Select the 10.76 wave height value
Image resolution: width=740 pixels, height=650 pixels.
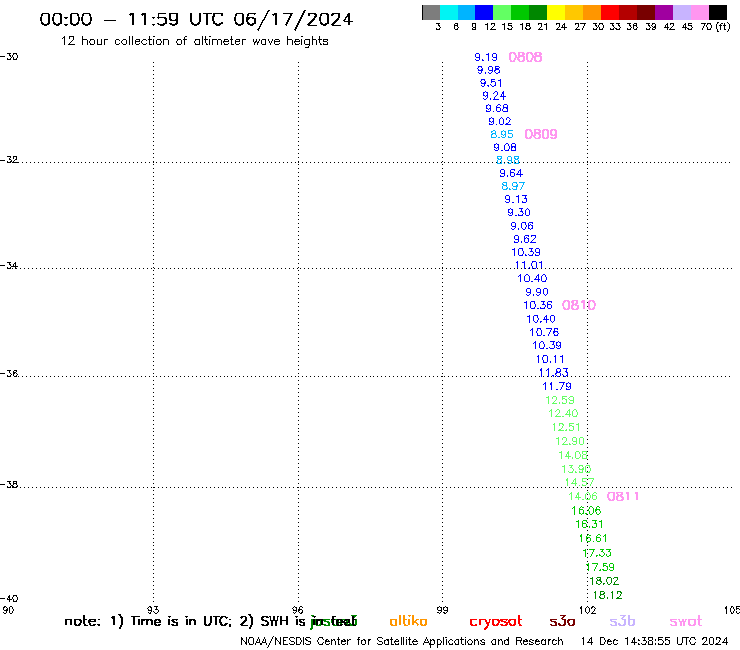(x=544, y=332)
